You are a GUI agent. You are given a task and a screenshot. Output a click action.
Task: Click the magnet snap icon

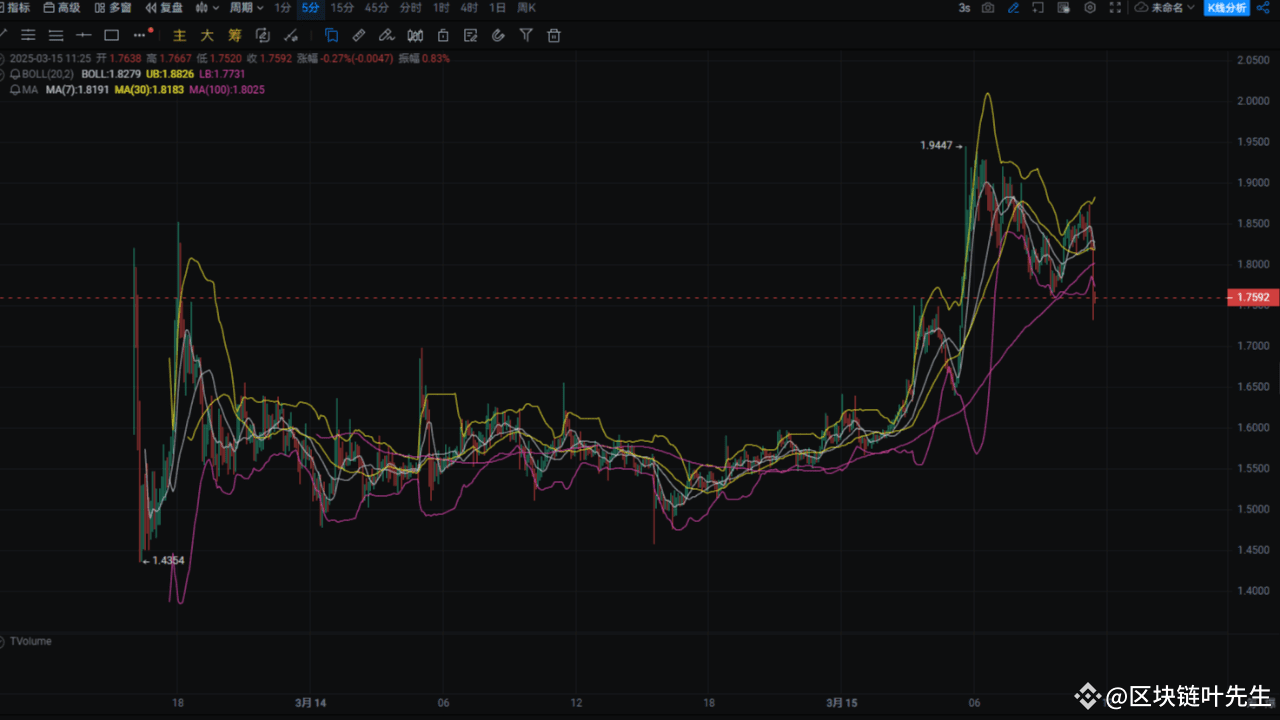(x=498, y=35)
